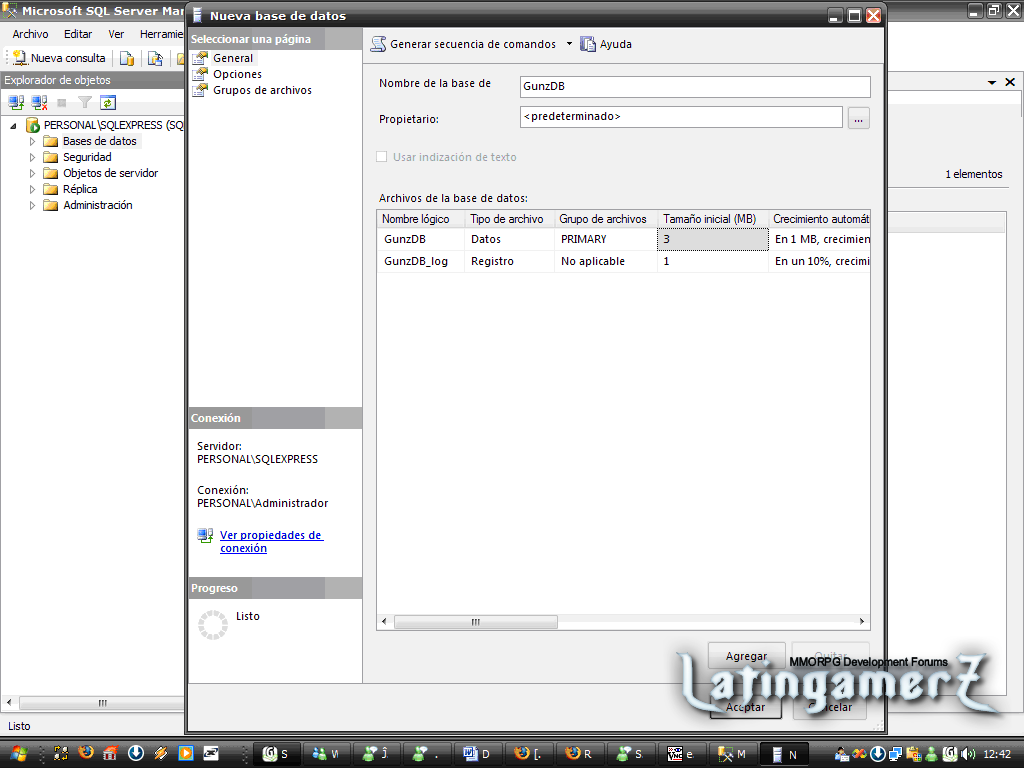Click connection properties icon beside the link
Viewport: 1024px width, 768px height.
[206, 536]
